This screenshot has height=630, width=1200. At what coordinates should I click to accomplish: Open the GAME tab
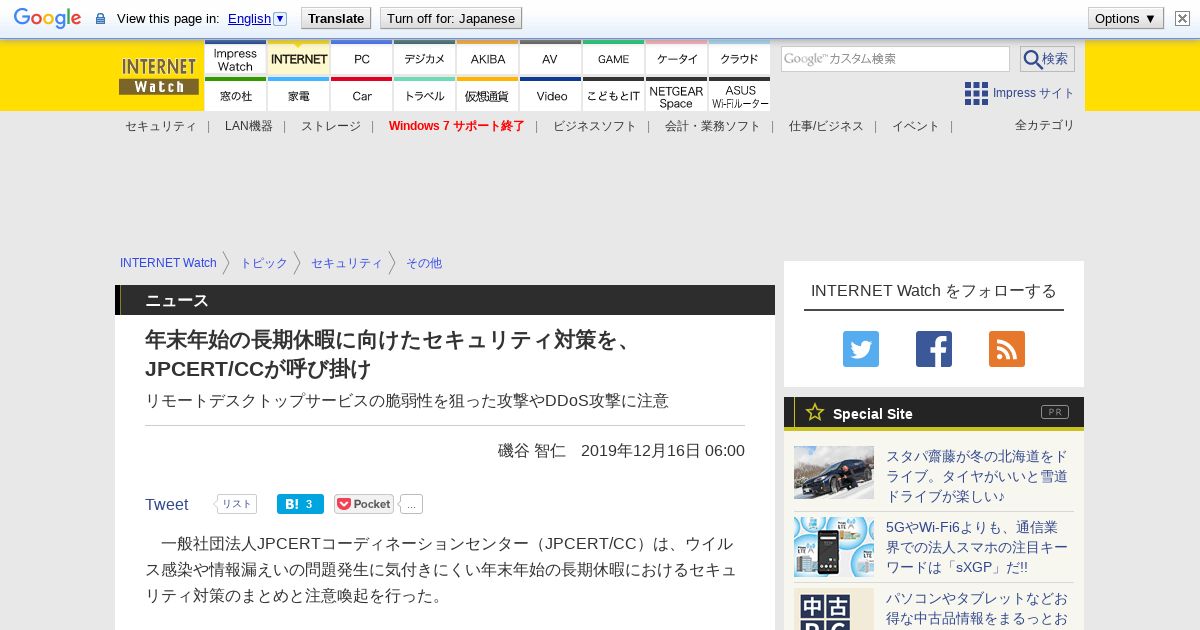coord(613,59)
